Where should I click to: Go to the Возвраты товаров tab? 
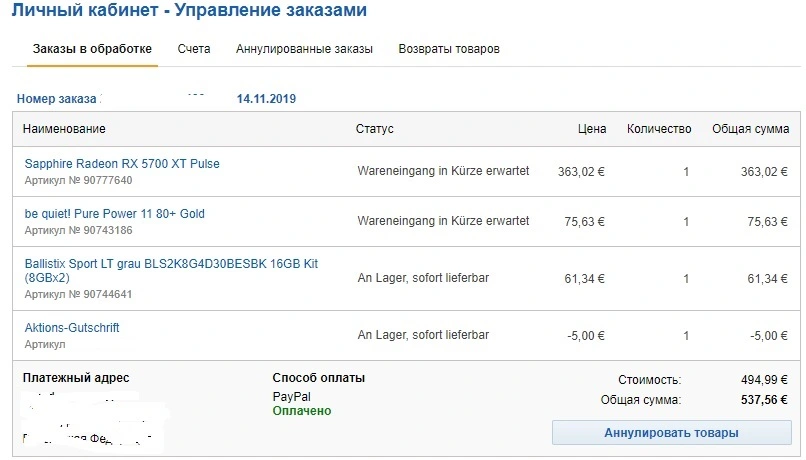pyautogui.click(x=449, y=49)
